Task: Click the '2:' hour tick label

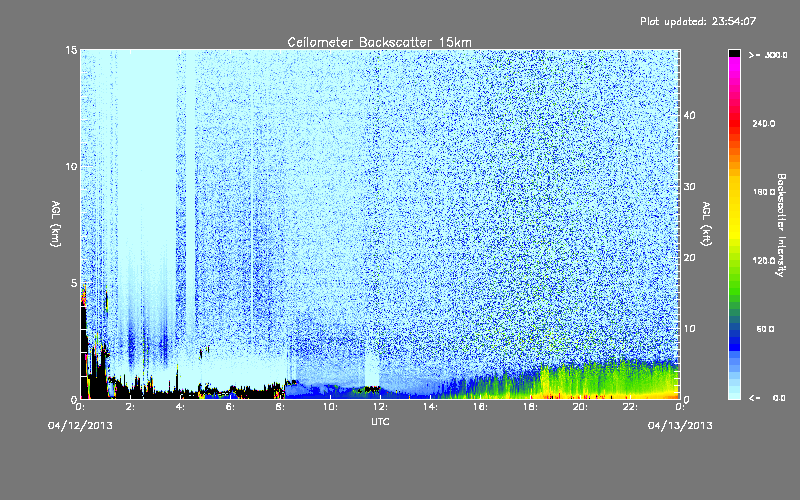Action: [131, 407]
